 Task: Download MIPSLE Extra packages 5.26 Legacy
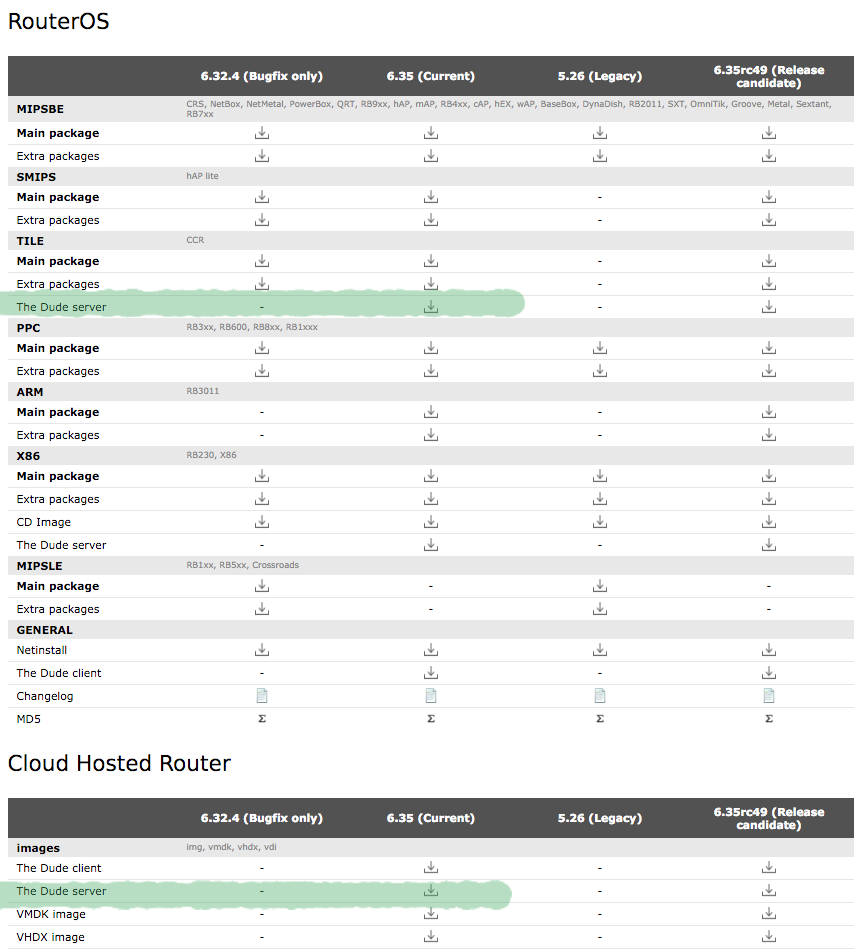600,610
